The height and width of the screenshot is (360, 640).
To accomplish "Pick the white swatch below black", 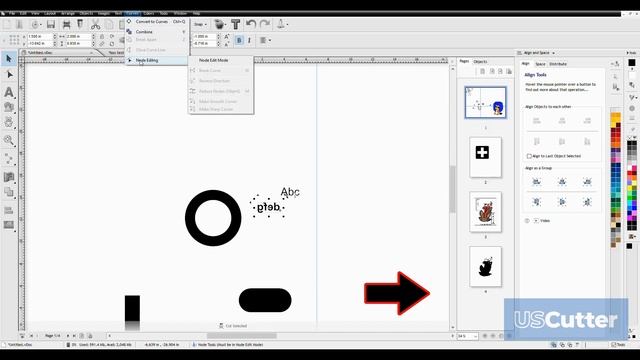I will pyautogui.click(x=632, y=75).
